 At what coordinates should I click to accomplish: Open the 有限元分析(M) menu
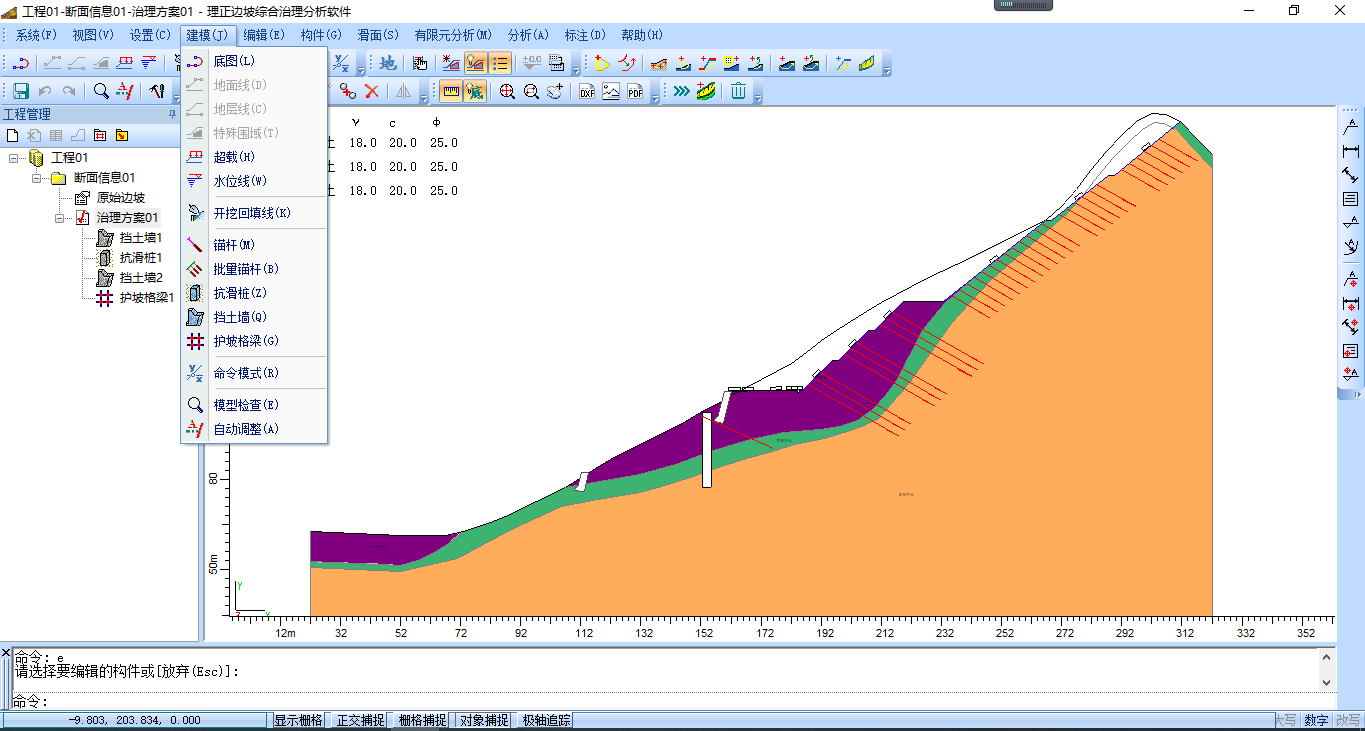pos(453,35)
